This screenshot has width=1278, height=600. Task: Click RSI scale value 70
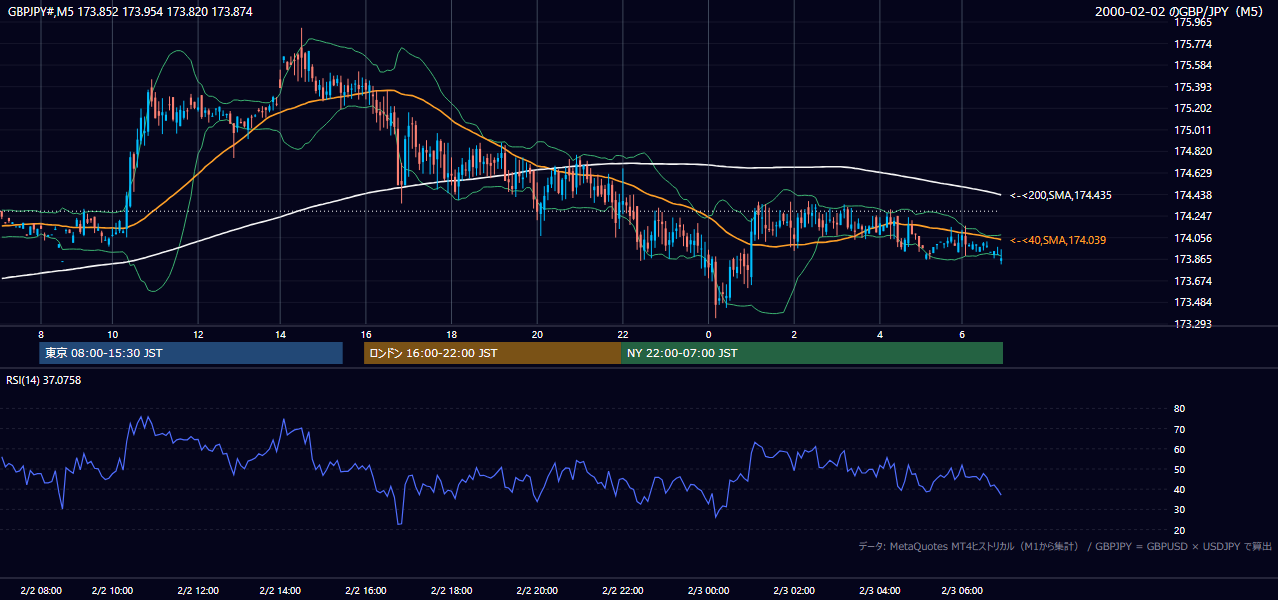[x=1179, y=429]
